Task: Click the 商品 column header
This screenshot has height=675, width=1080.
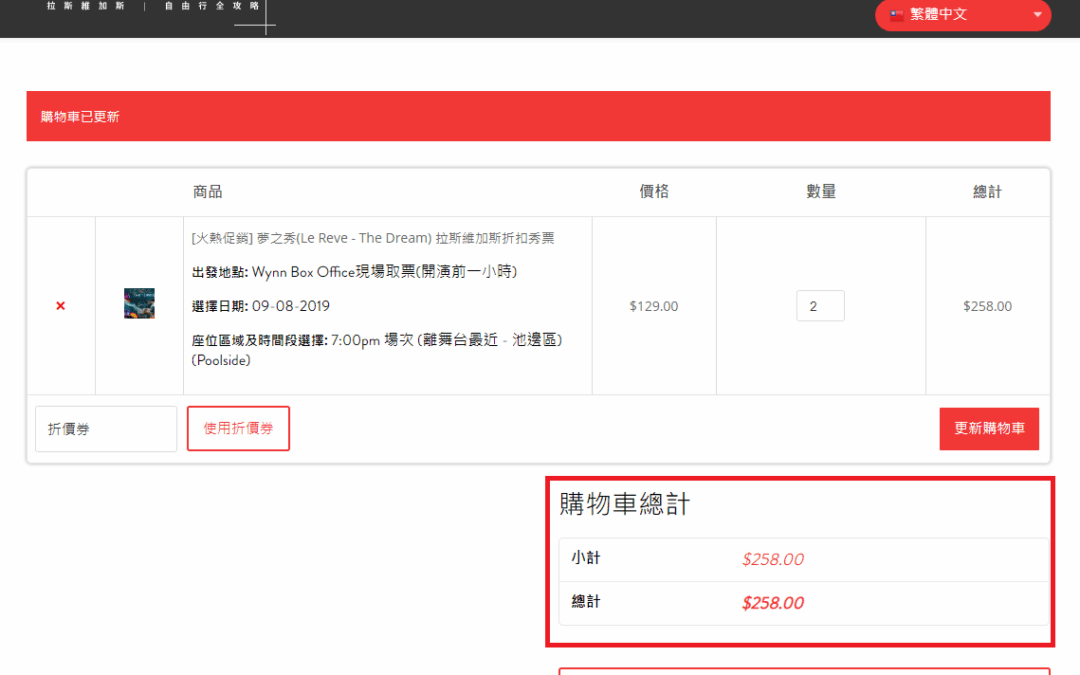Action: click(x=207, y=192)
